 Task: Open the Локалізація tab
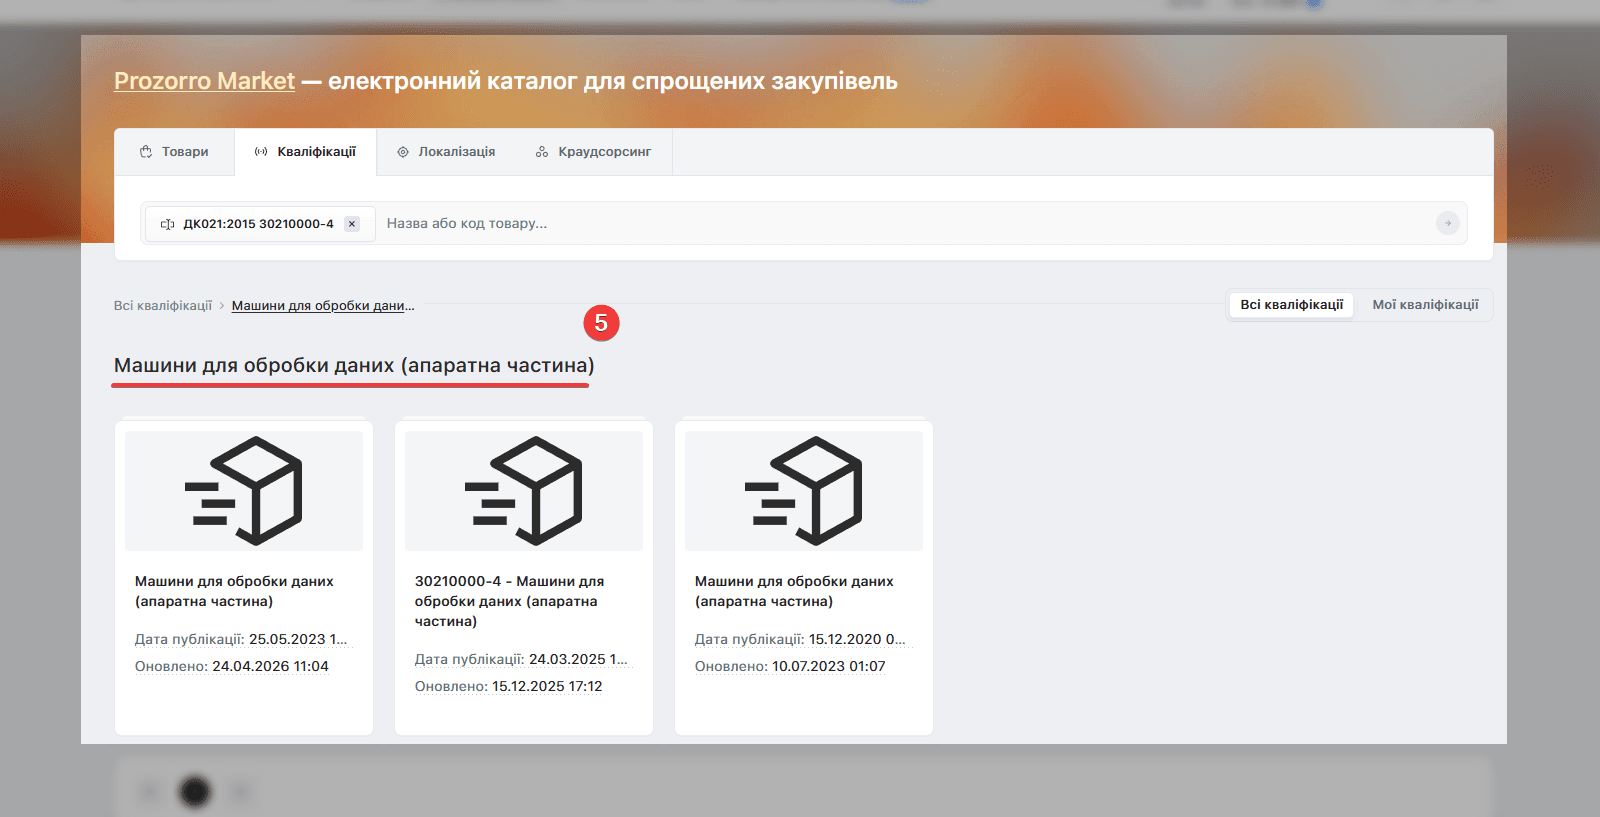pos(446,152)
